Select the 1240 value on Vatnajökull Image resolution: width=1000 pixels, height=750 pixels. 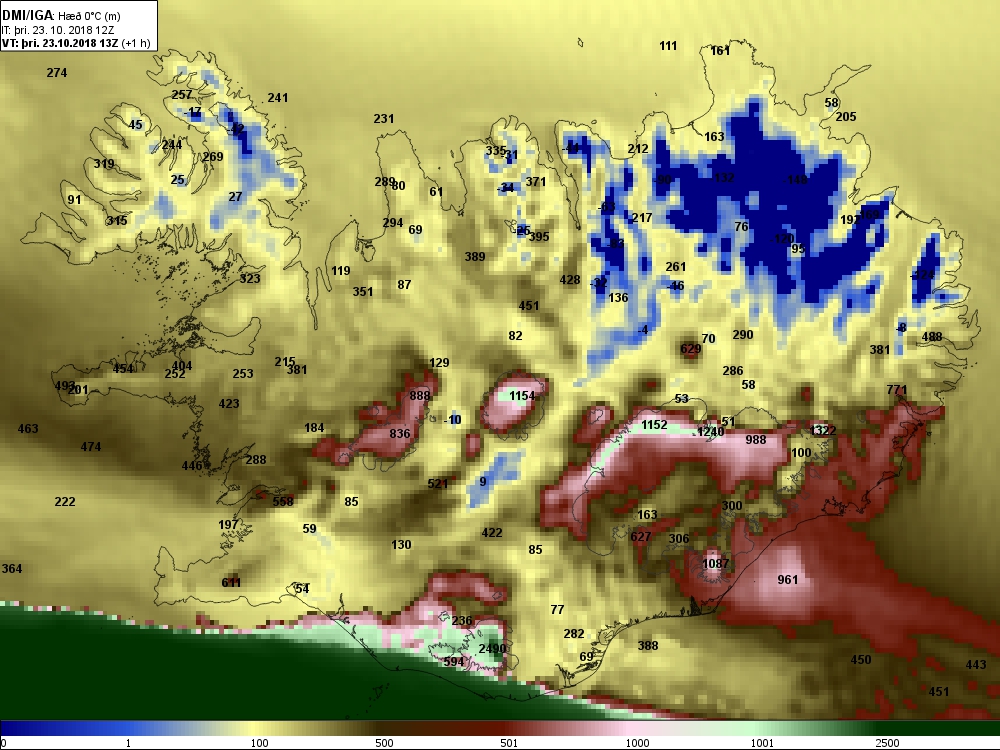click(x=710, y=432)
